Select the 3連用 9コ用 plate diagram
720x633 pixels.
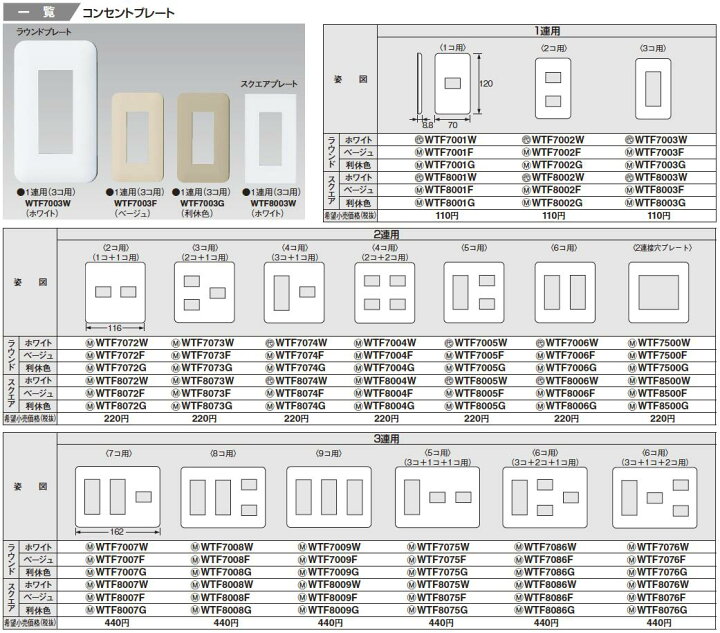point(329,497)
